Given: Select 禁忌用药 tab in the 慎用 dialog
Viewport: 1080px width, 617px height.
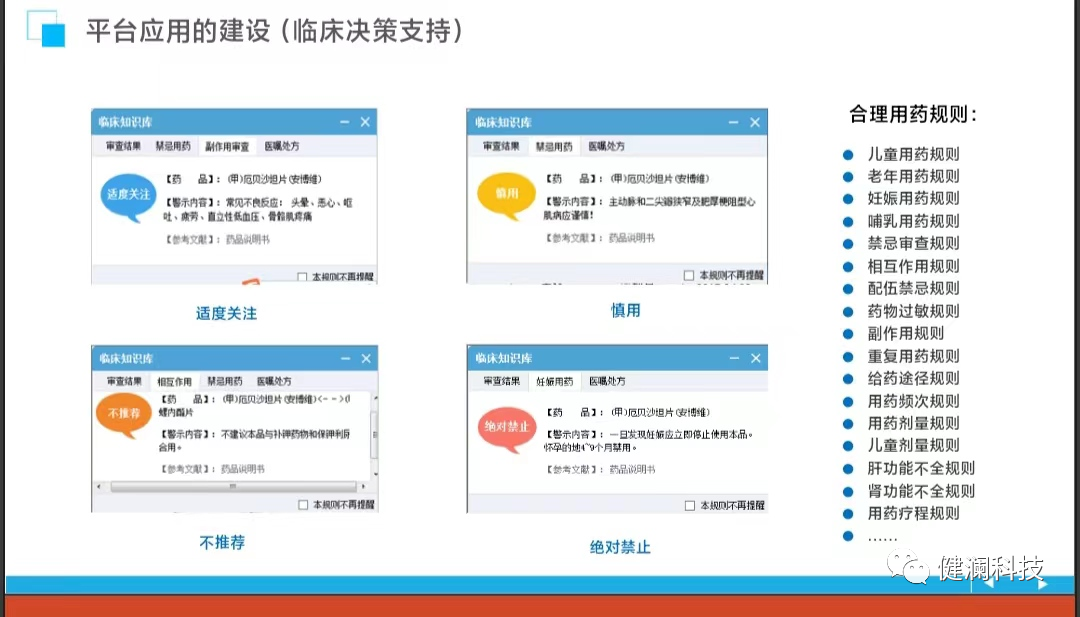Looking at the screenshot, I should pyautogui.click(x=554, y=147).
